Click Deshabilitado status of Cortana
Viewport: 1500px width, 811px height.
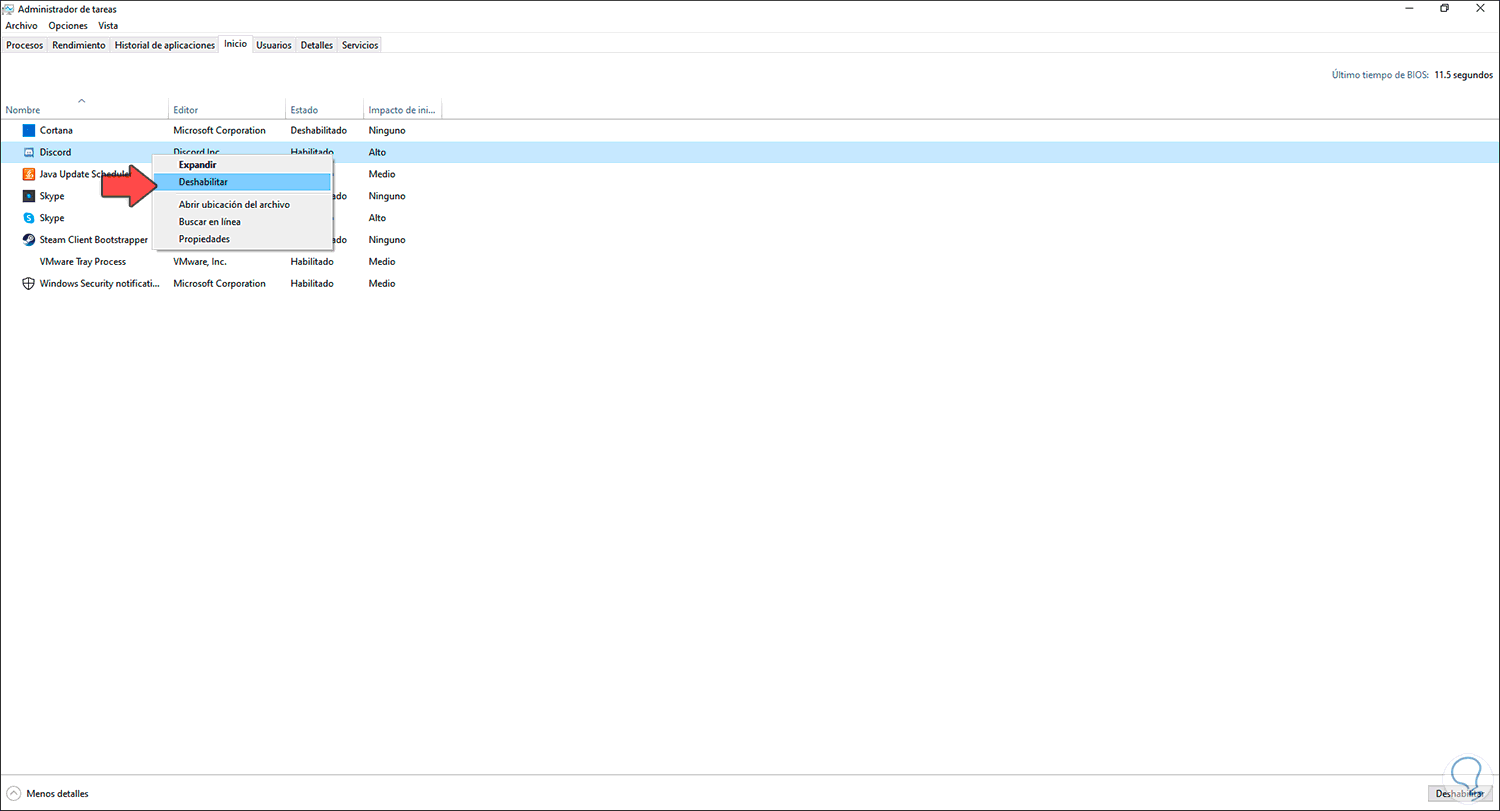coord(319,130)
